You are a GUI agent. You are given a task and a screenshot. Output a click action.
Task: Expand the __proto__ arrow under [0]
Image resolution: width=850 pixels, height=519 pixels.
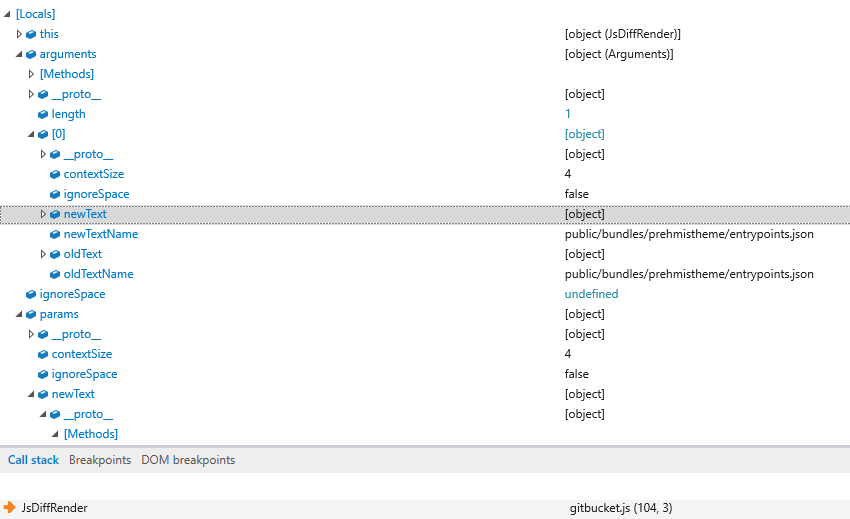click(43, 154)
